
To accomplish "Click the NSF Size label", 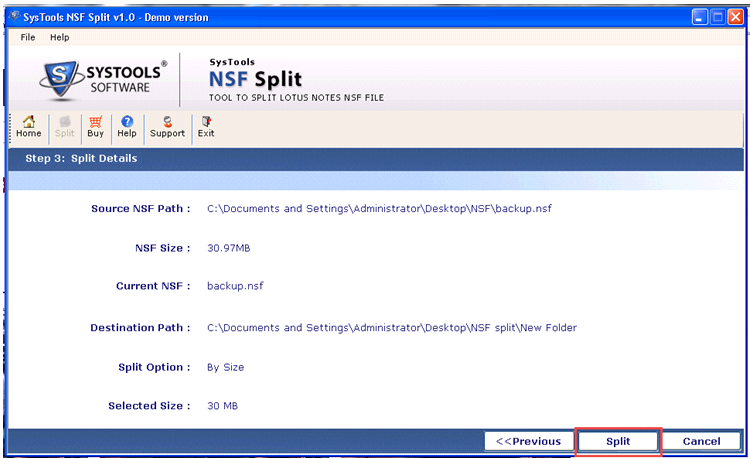I will [x=163, y=248].
